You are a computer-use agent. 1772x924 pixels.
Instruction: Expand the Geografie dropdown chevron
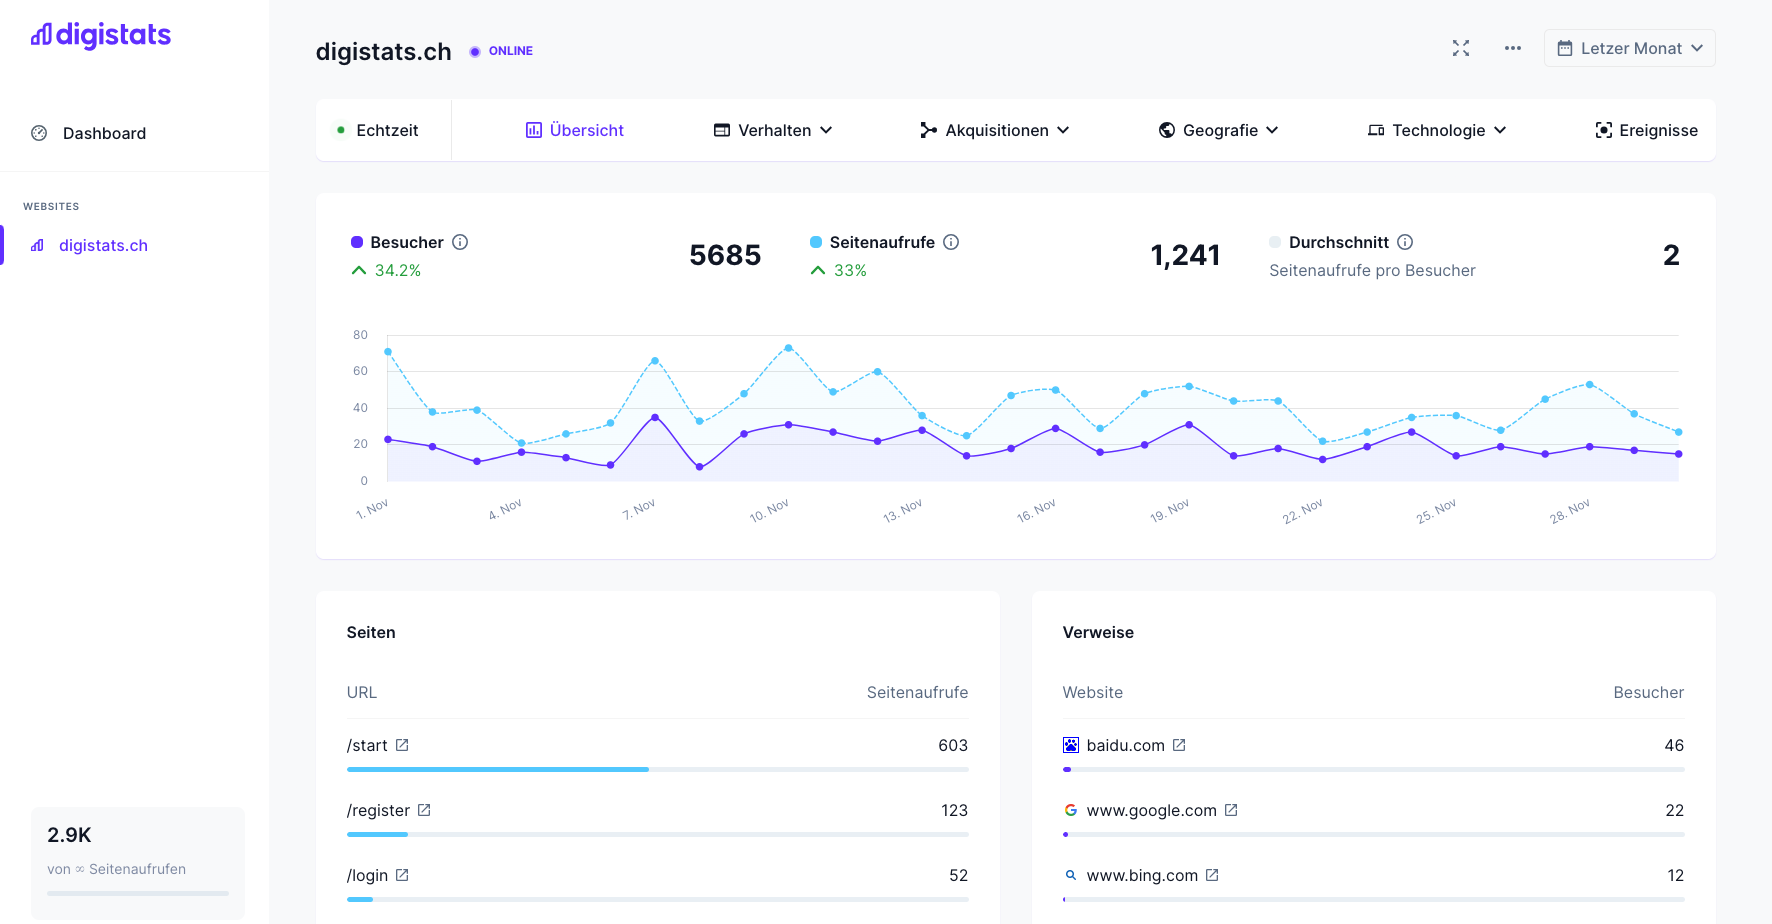[1272, 130]
